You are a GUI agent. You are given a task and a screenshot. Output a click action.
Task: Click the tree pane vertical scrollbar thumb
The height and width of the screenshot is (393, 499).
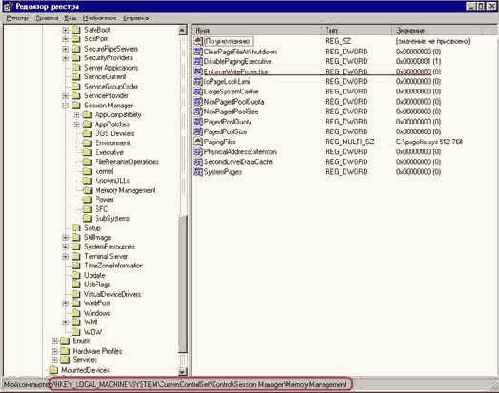[183, 284]
